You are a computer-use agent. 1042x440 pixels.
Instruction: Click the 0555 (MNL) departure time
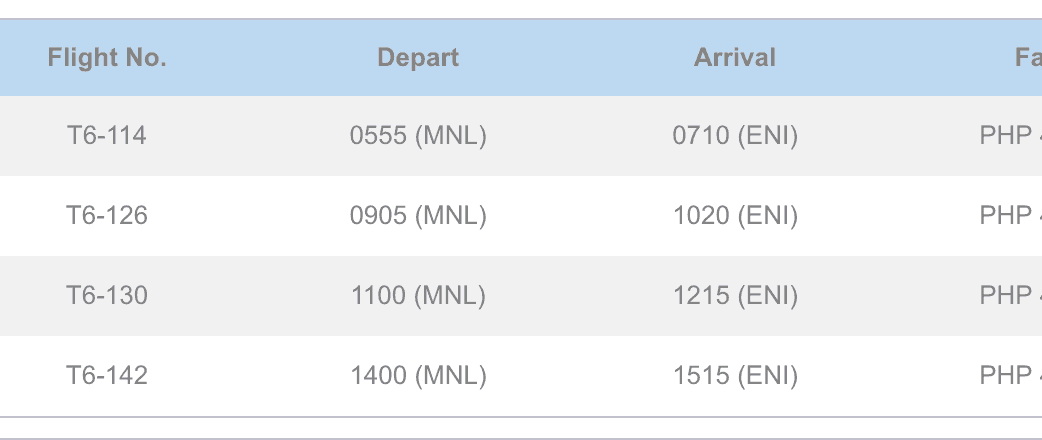pos(418,135)
